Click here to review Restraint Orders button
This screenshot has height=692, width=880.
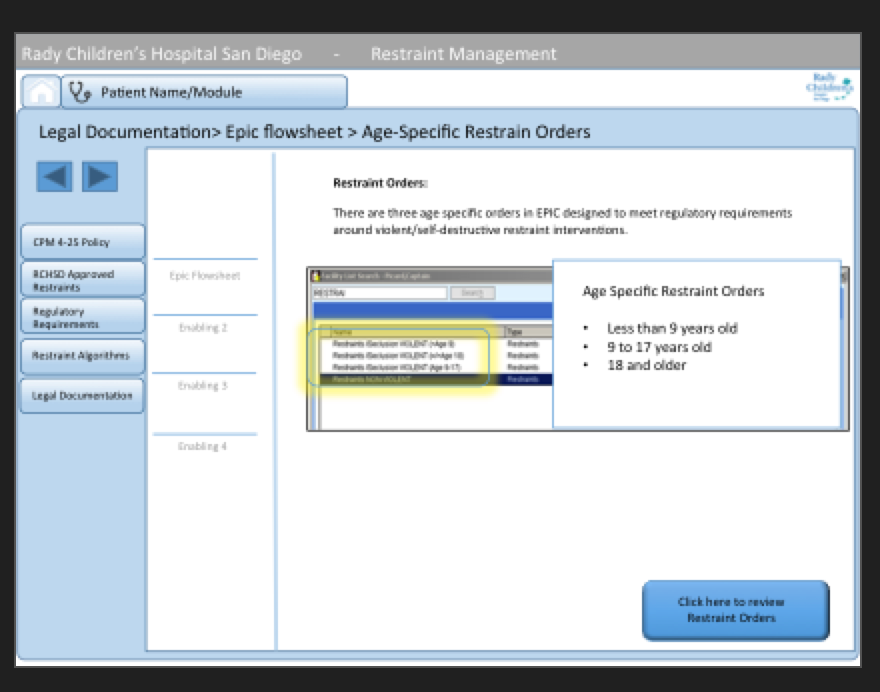click(x=736, y=610)
